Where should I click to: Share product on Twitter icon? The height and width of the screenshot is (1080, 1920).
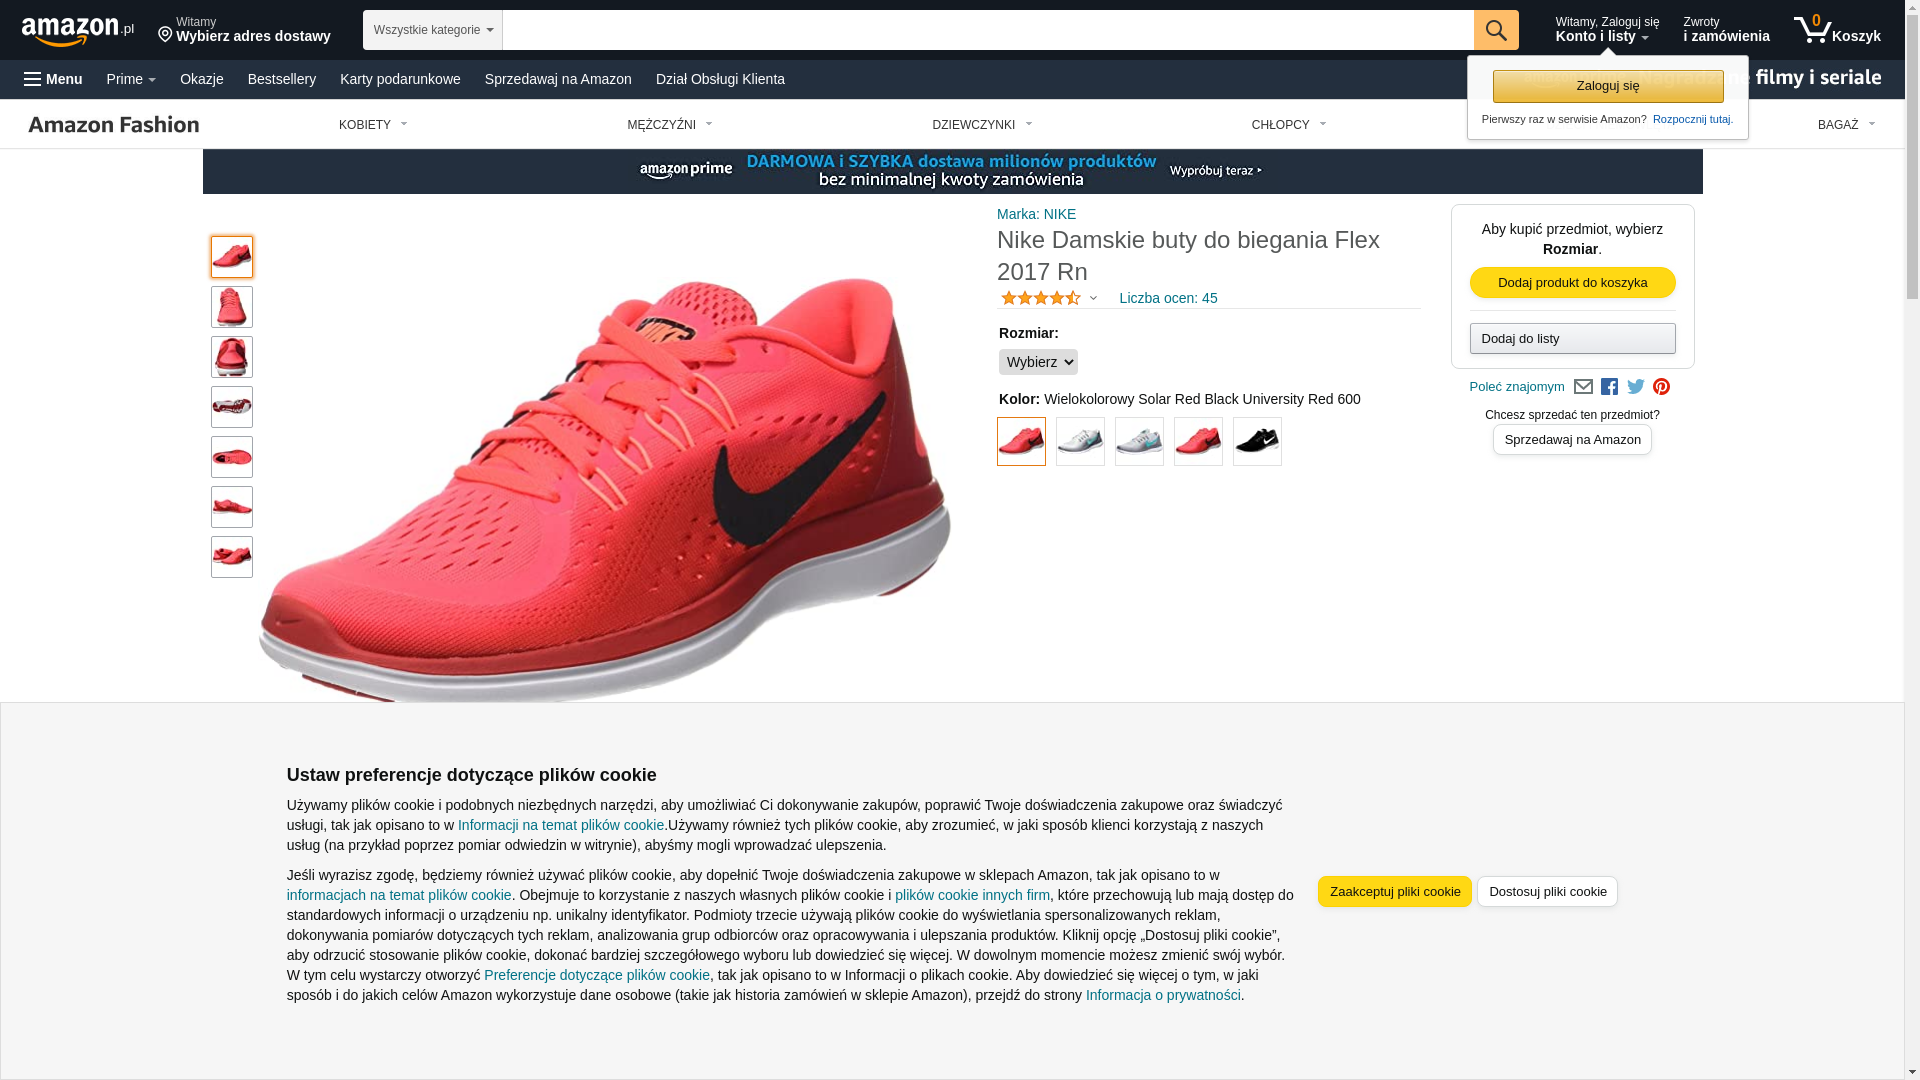[x=1635, y=387]
